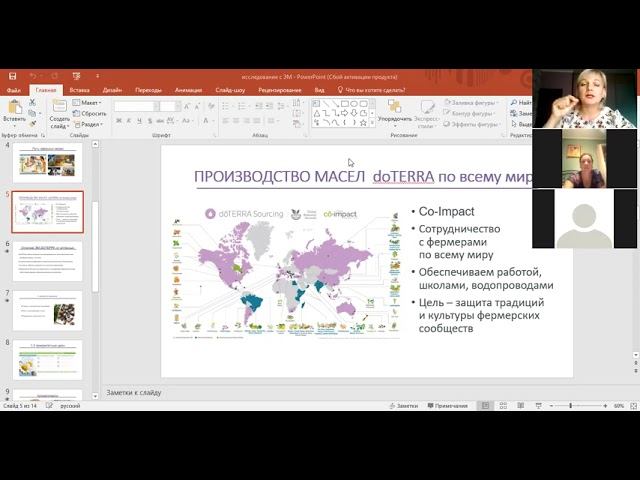Toggle text shadow (S) formatting
Image resolution: width=640 pixels, height=480 pixels.
[150, 121]
